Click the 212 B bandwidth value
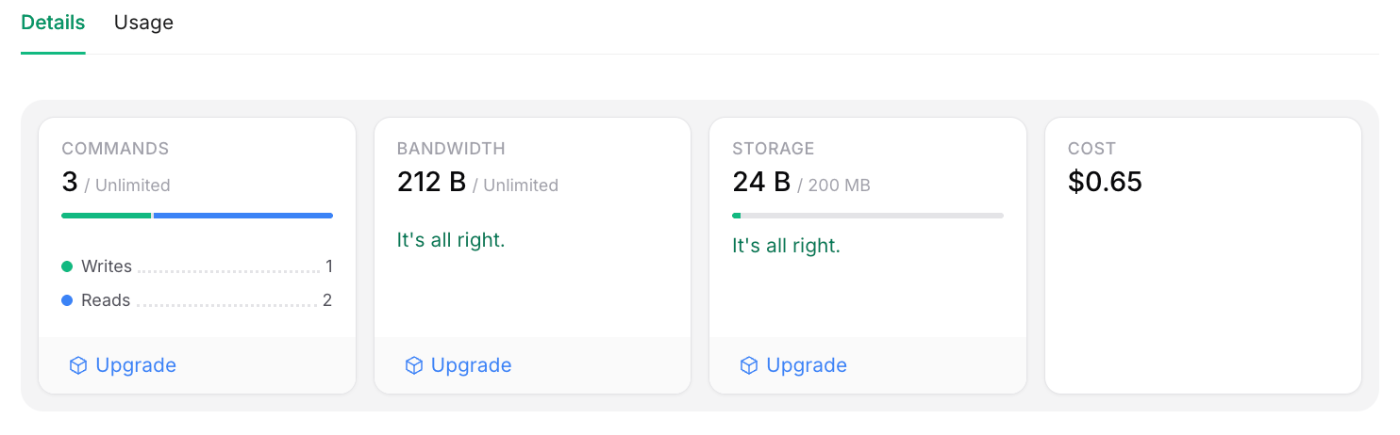The image size is (1400, 435). (x=431, y=182)
